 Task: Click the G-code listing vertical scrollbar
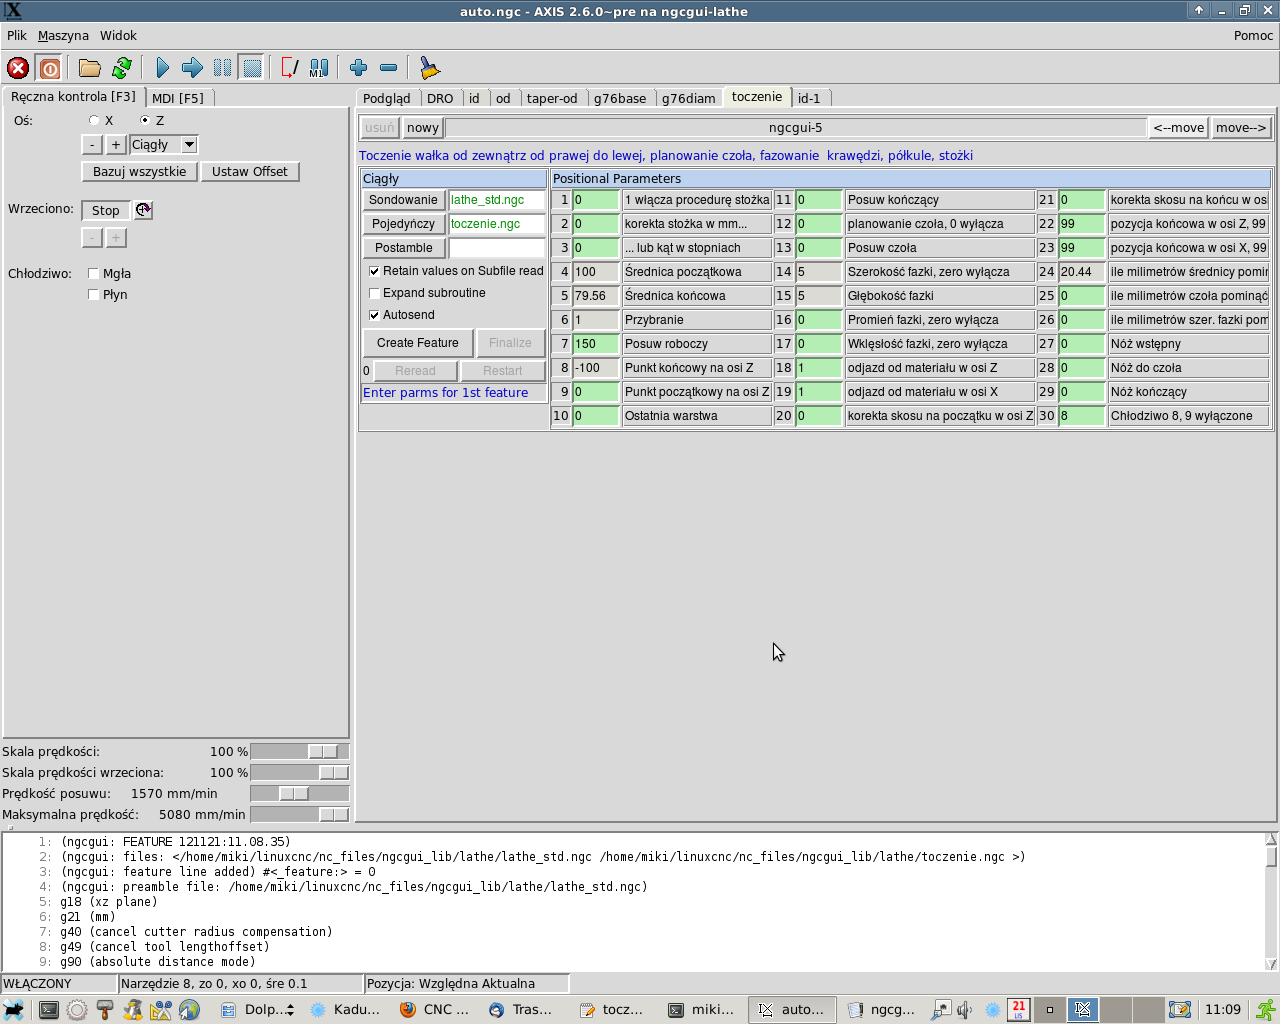point(1271,902)
